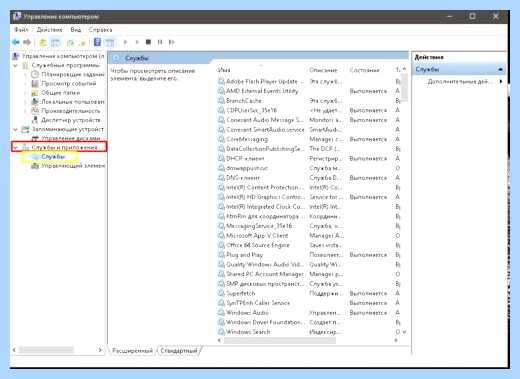520x379 pixels.
Task: Click the services list horizontal scrollbar
Action: click(280, 340)
